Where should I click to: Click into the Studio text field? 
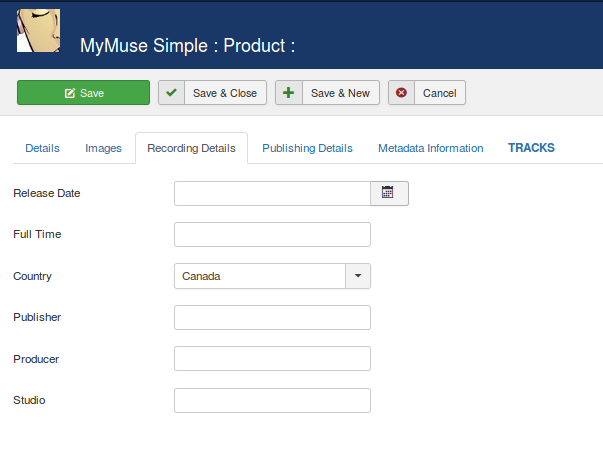click(272, 401)
